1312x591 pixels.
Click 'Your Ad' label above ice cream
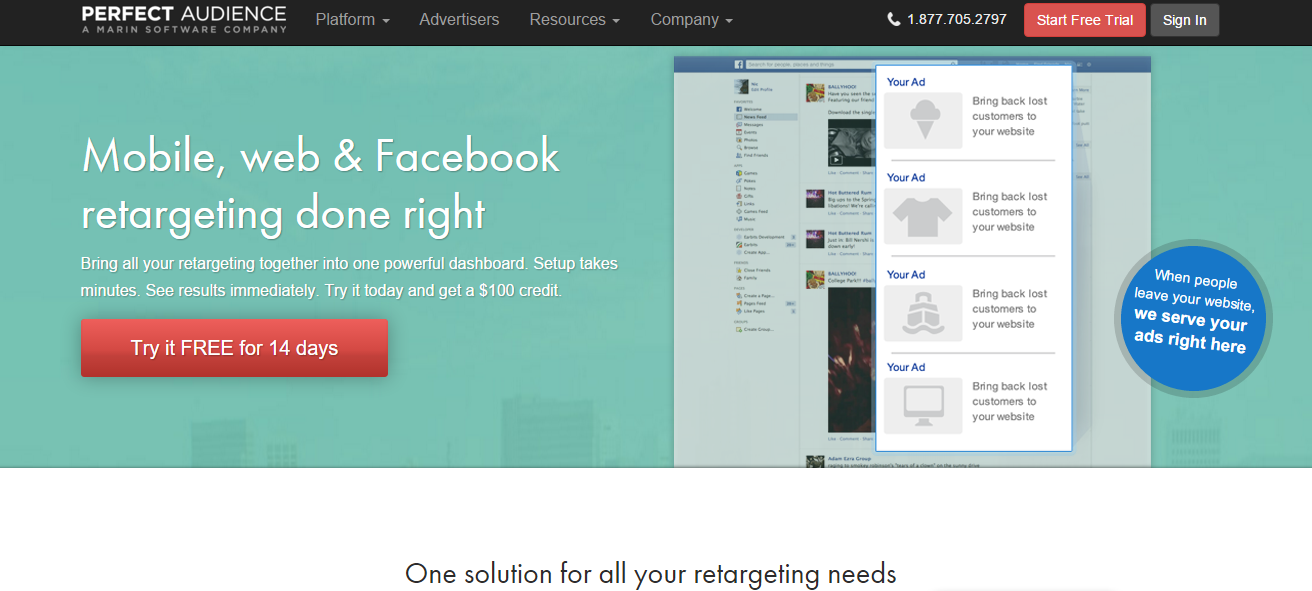[x=906, y=82]
